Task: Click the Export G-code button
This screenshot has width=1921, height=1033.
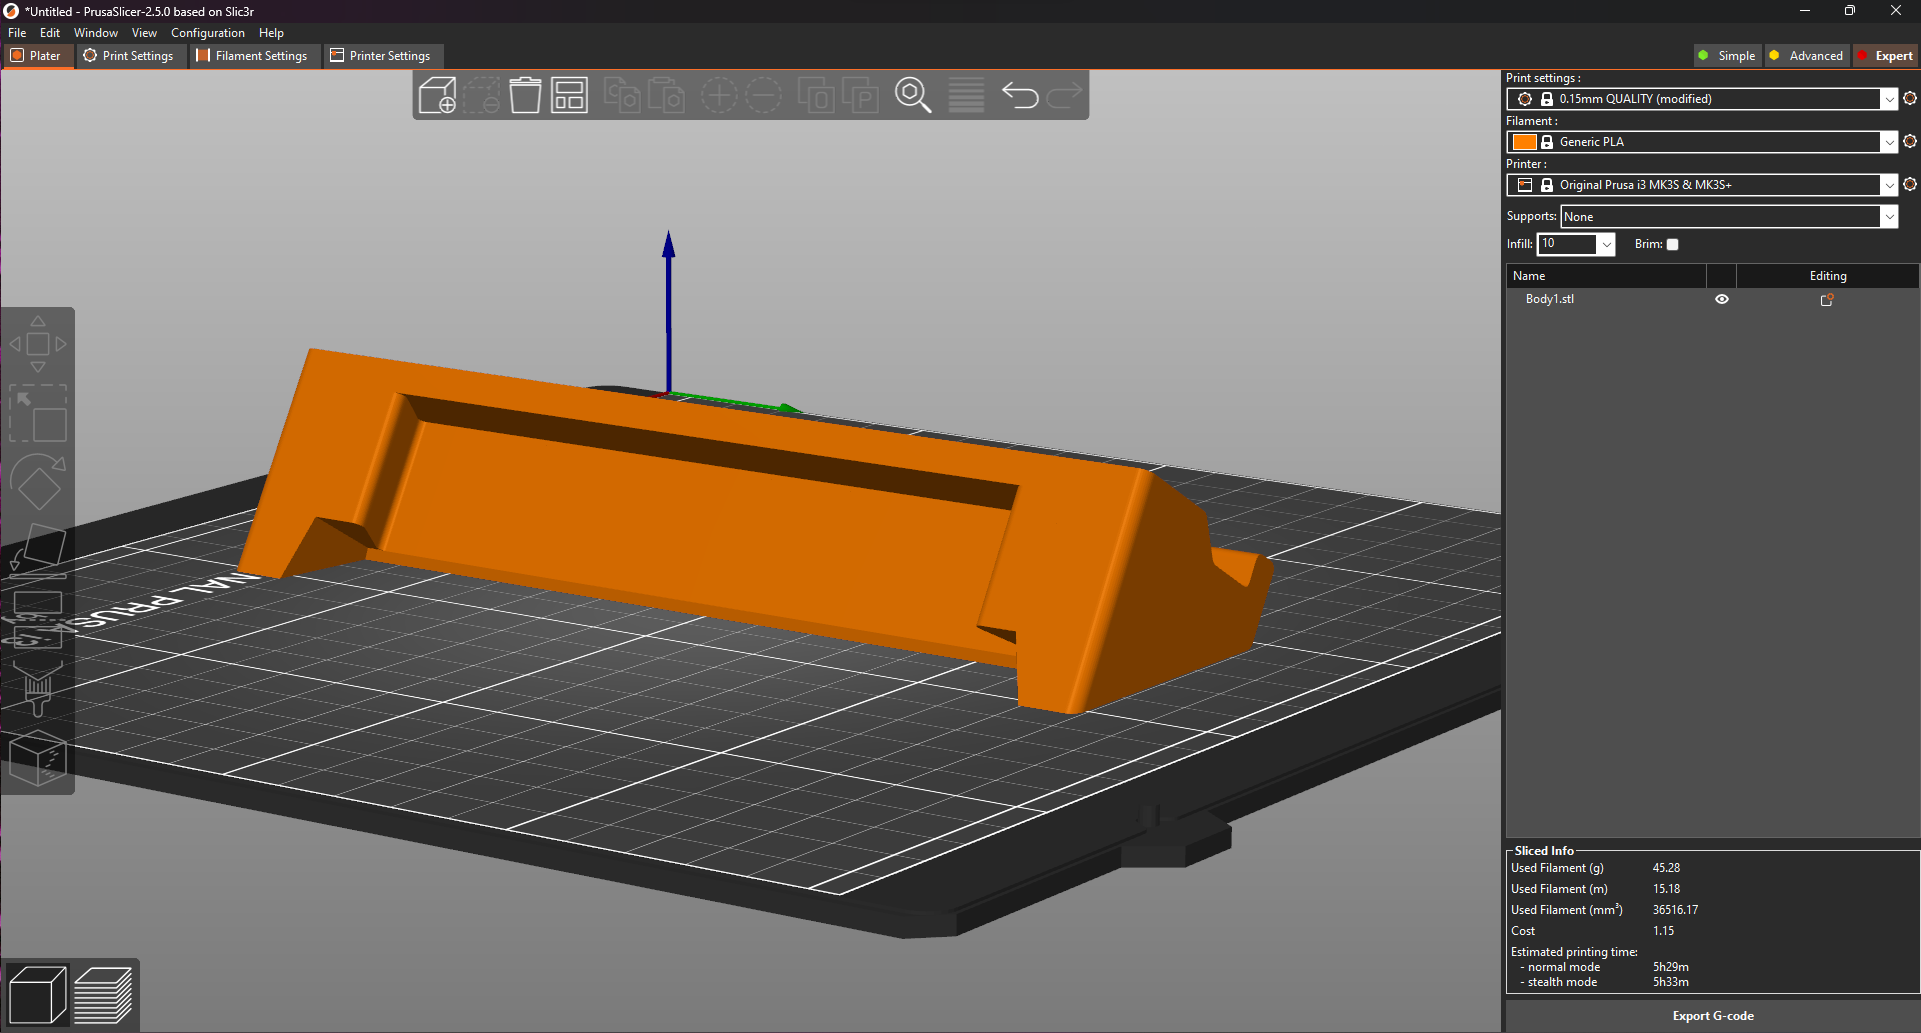Action: click(1712, 1016)
